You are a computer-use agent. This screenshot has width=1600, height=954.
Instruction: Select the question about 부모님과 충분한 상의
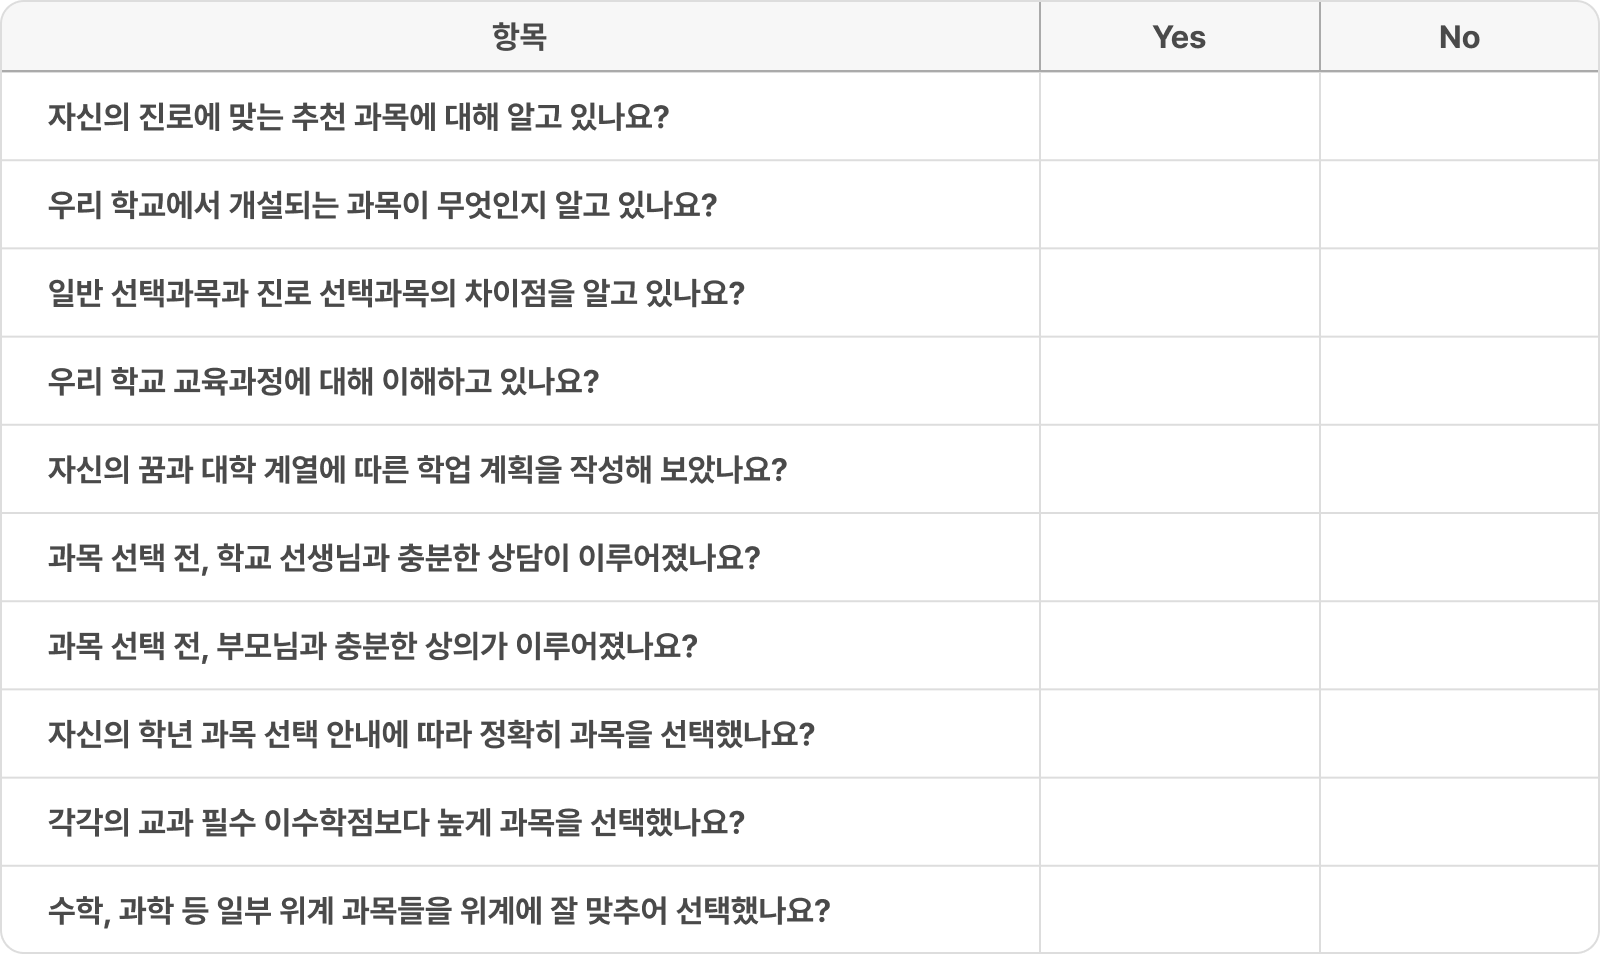[372, 646]
